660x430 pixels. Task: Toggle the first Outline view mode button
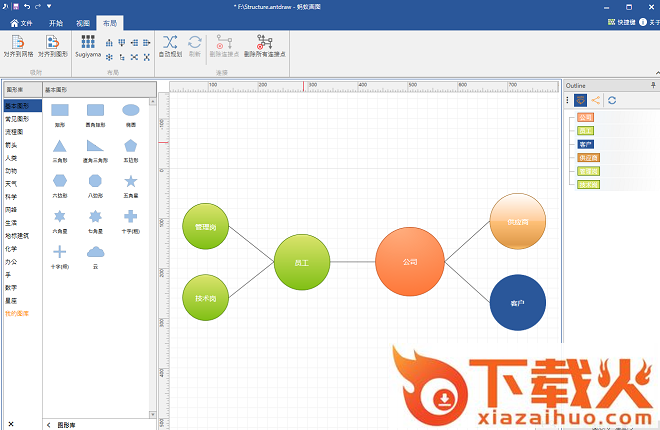click(x=580, y=100)
